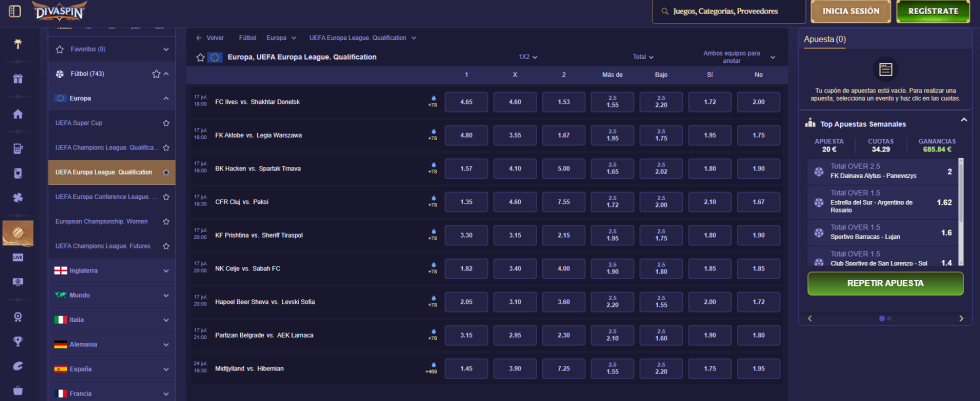Open the gift box promotions icon

point(17,79)
